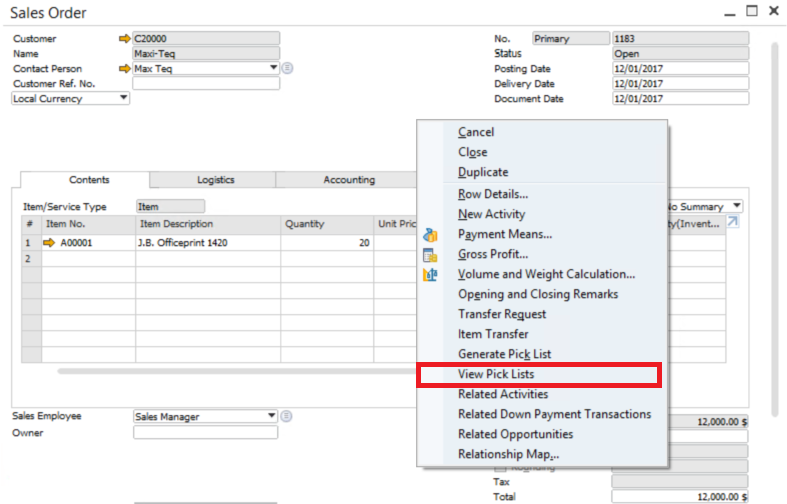The image size is (787, 504).
Task: Click the Gross Profit icon in menu
Action: click(x=430, y=255)
